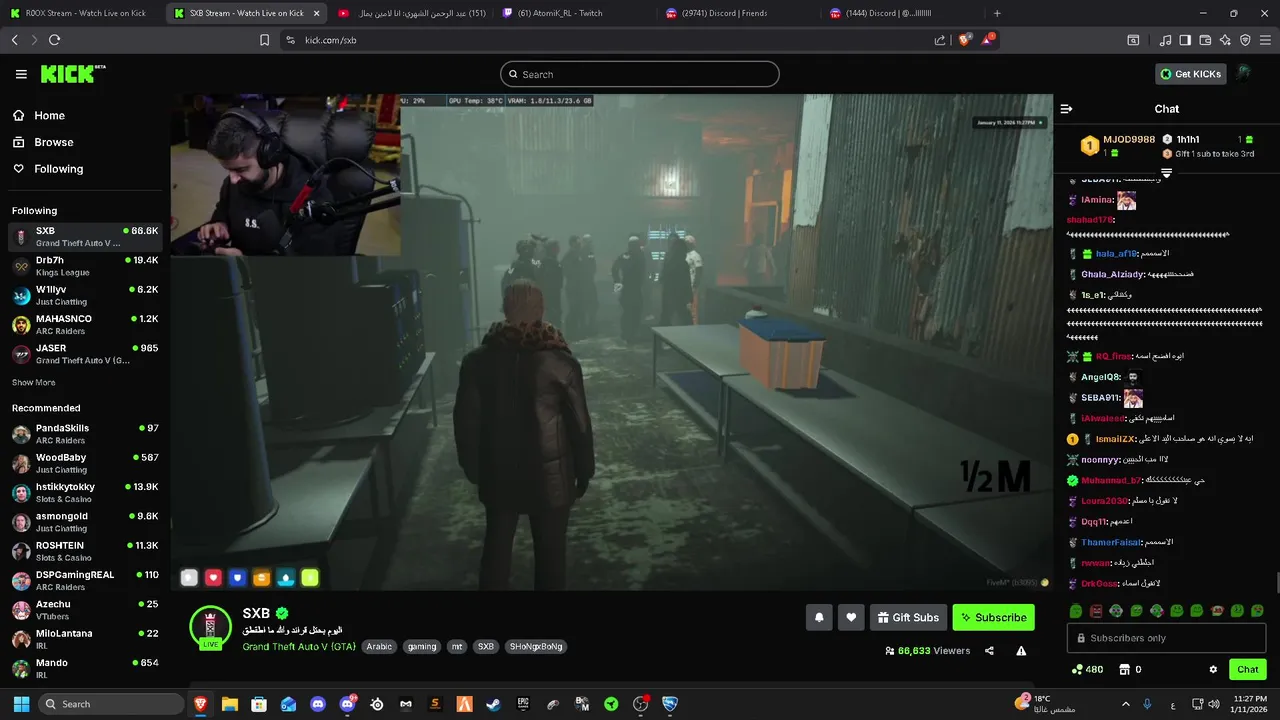Click the green Subscribe button

[993, 617]
